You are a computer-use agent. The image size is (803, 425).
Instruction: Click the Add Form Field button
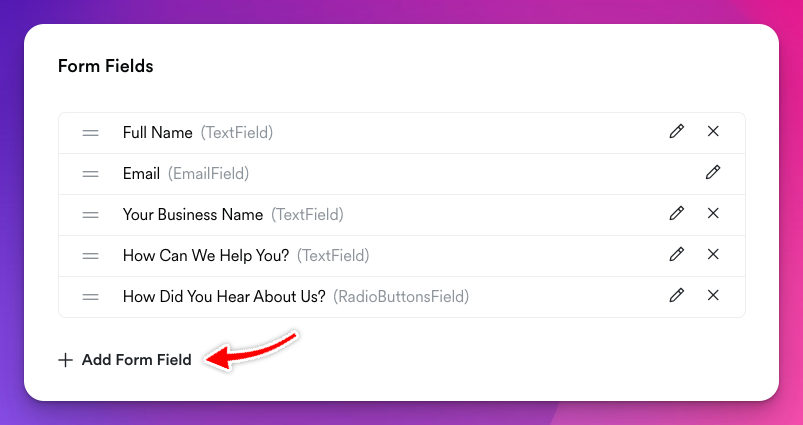[x=125, y=360]
